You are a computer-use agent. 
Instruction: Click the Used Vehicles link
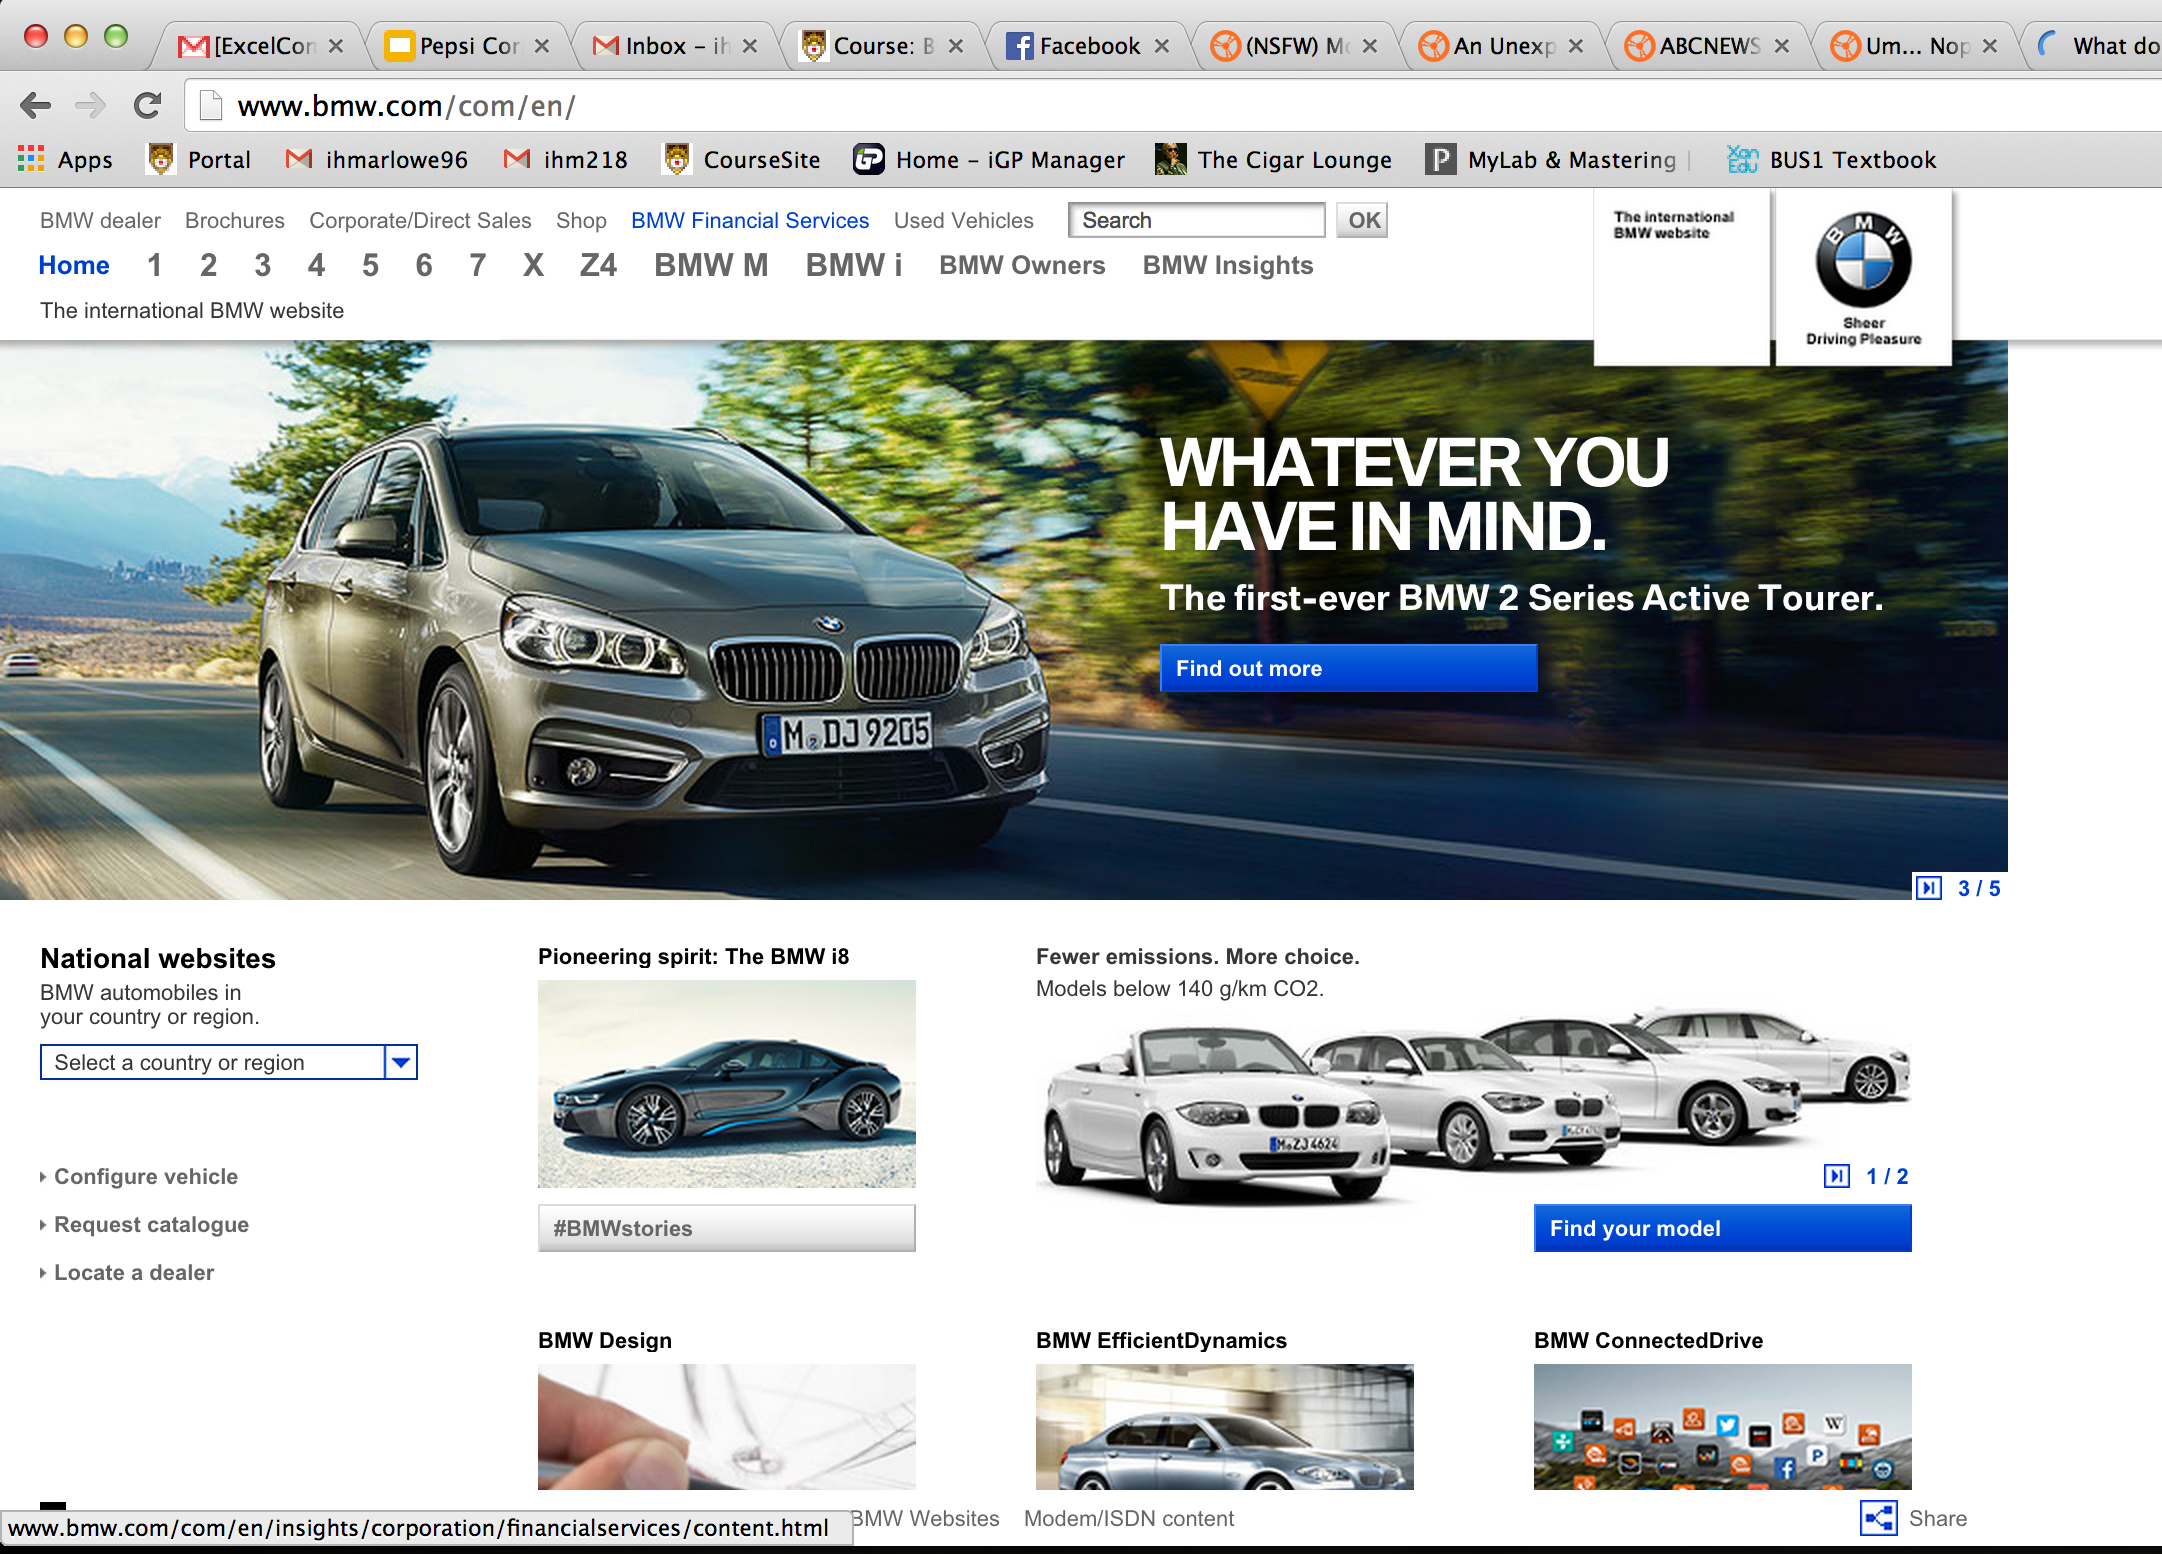(963, 220)
